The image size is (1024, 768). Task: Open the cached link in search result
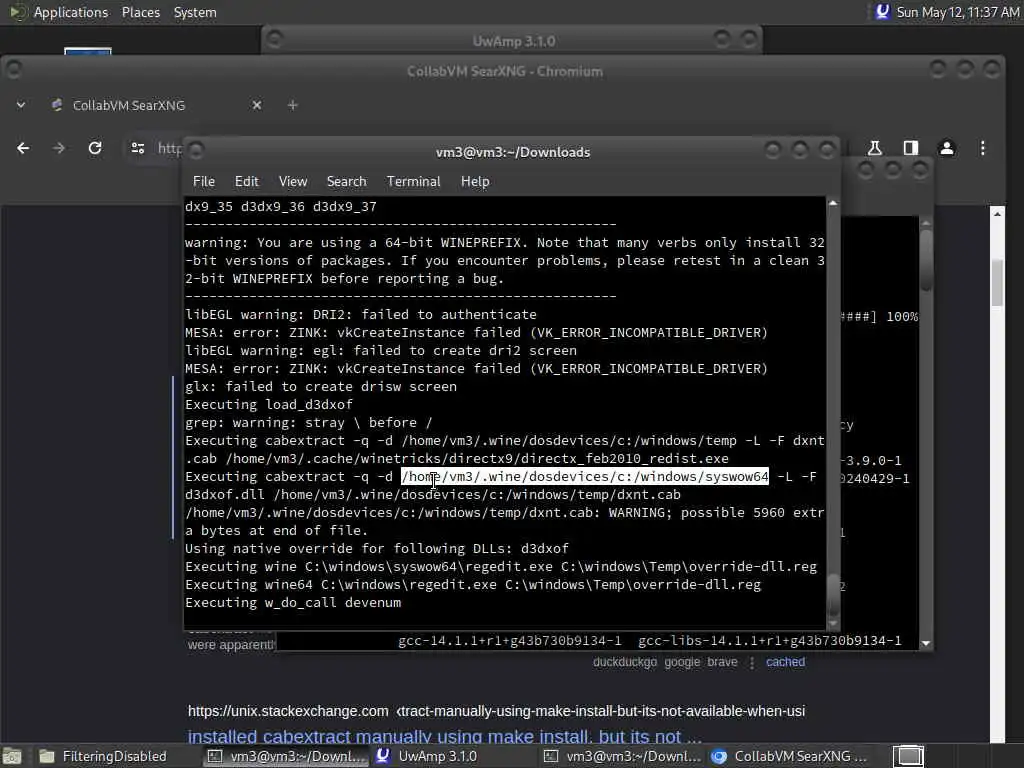tap(785, 662)
